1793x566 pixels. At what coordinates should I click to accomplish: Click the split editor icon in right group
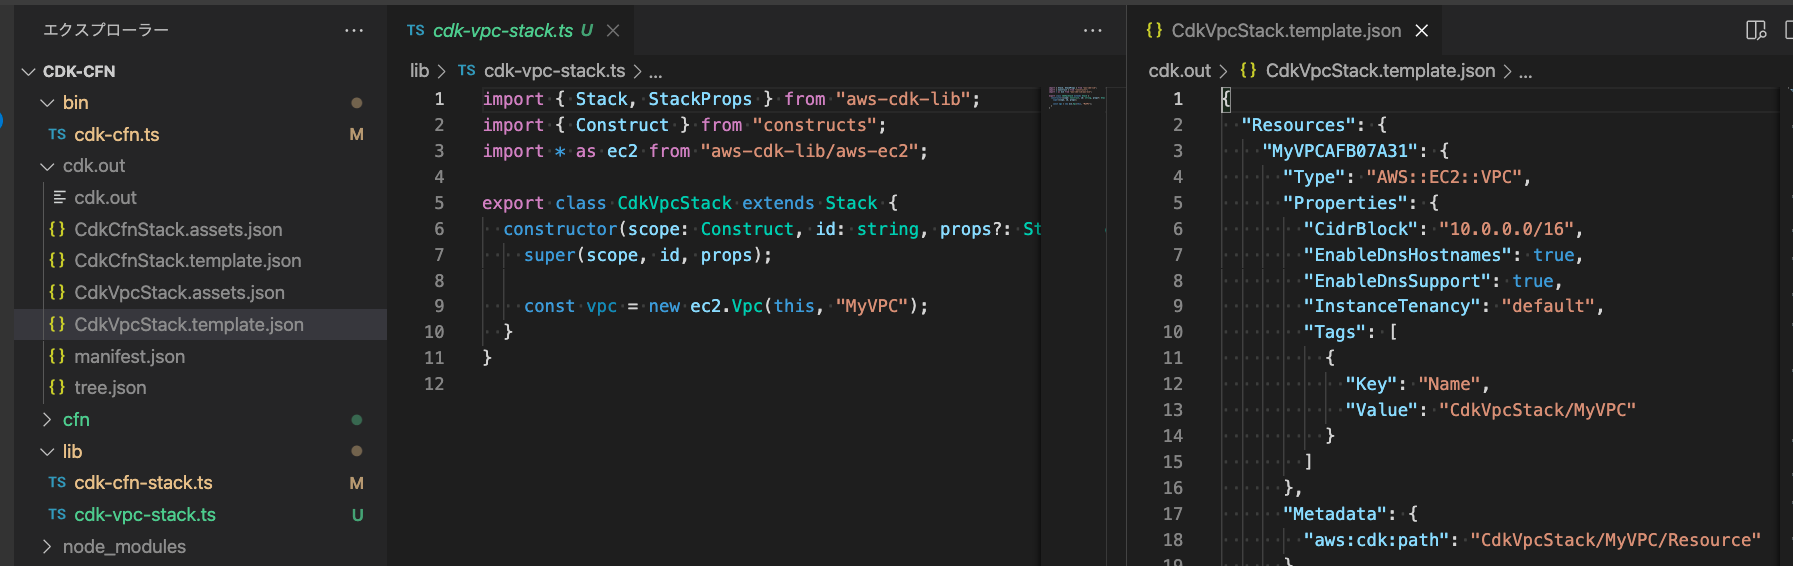click(1756, 31)
